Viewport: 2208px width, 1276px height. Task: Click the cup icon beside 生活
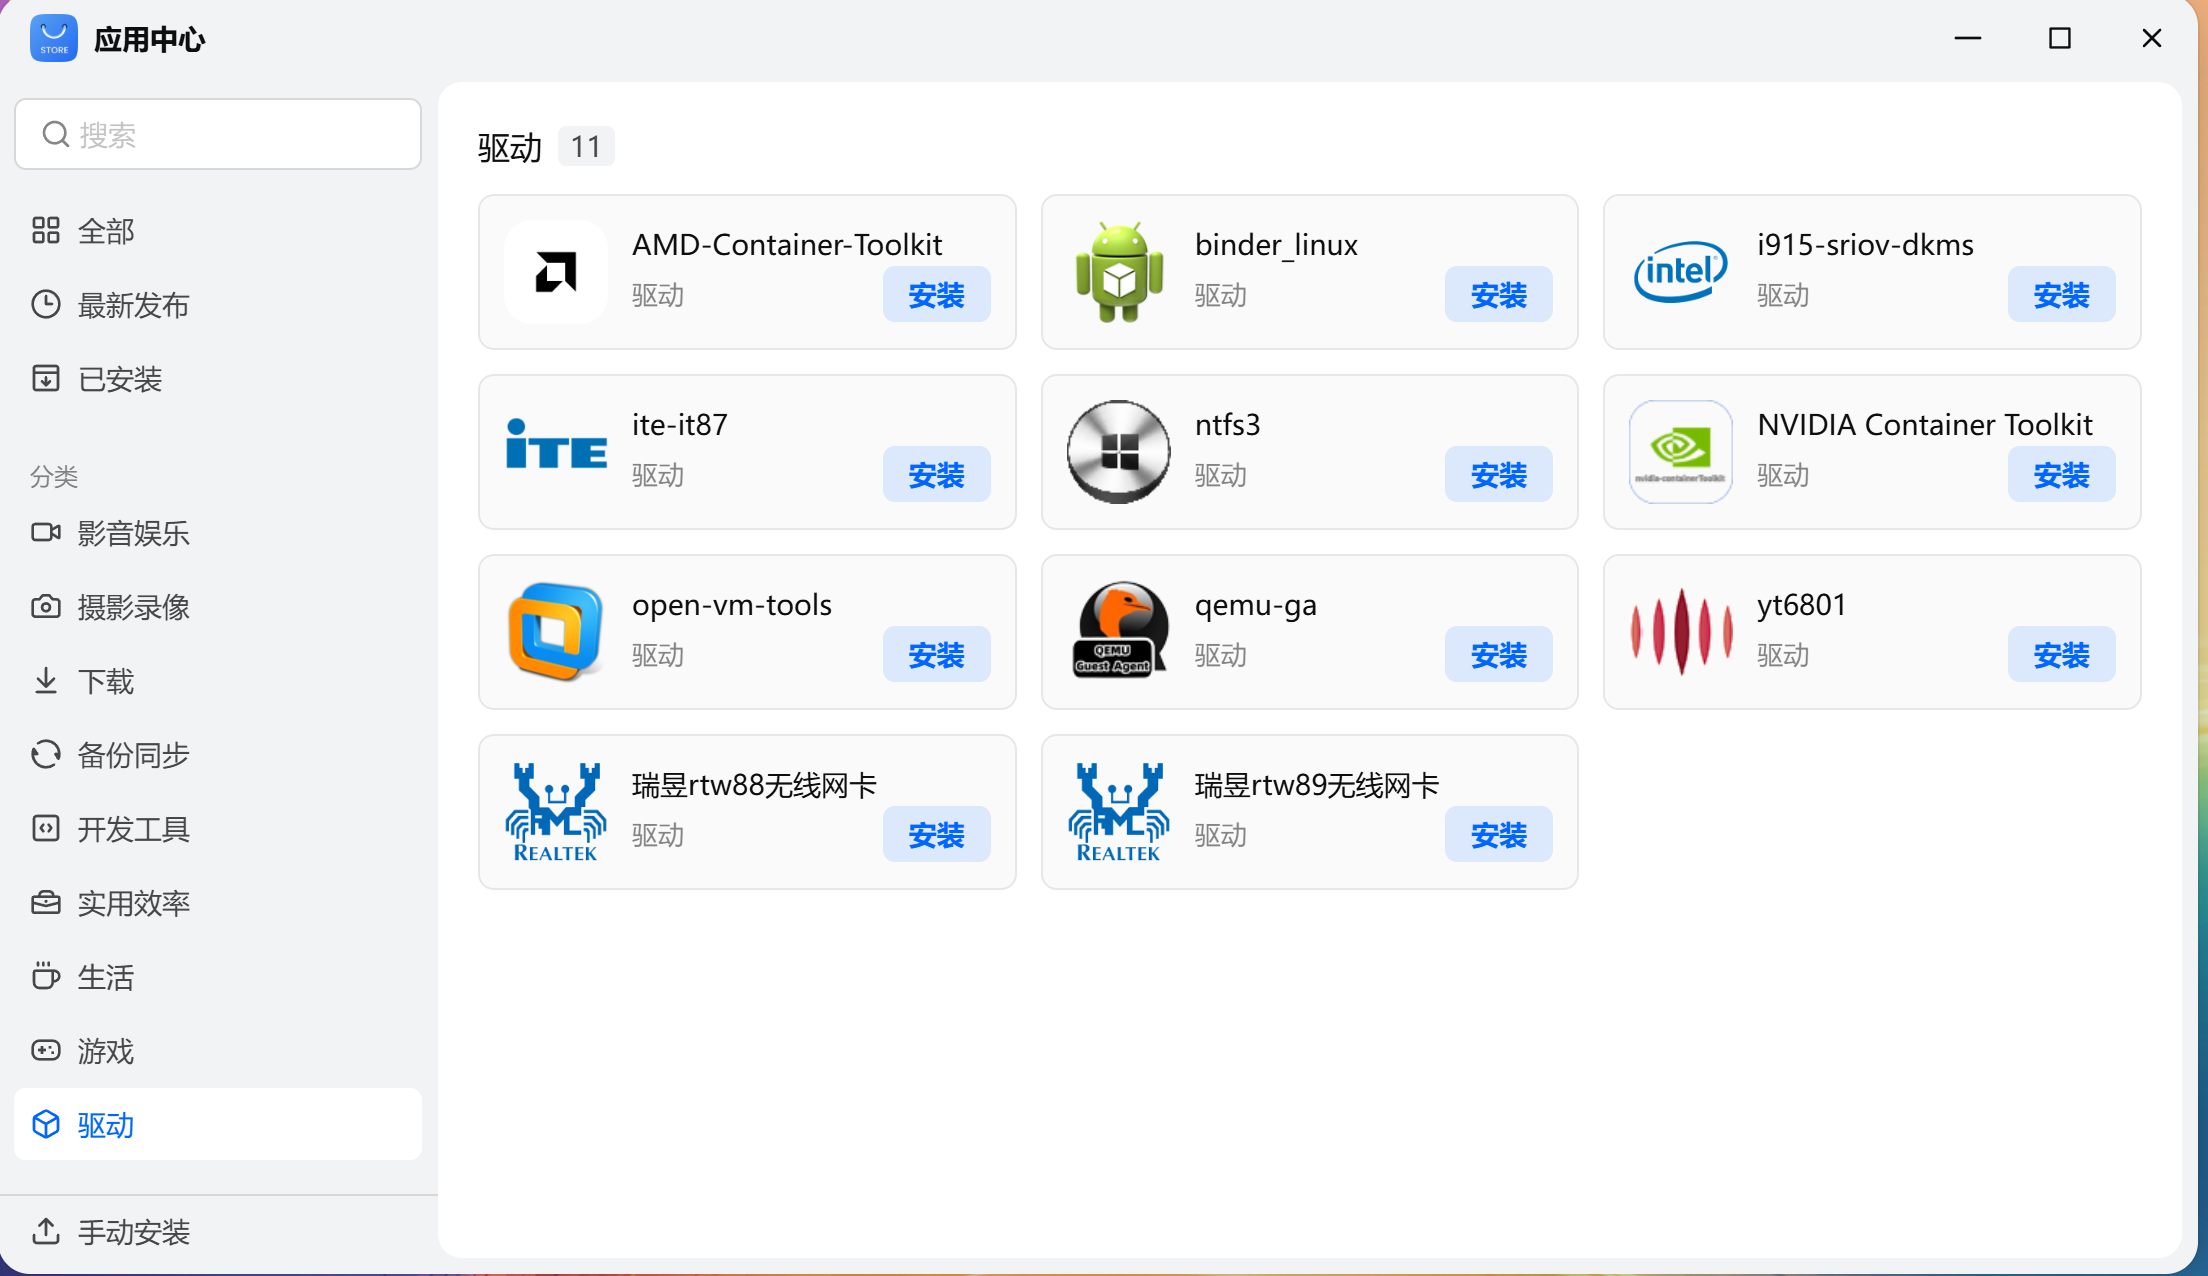click(x=46, y=976)
